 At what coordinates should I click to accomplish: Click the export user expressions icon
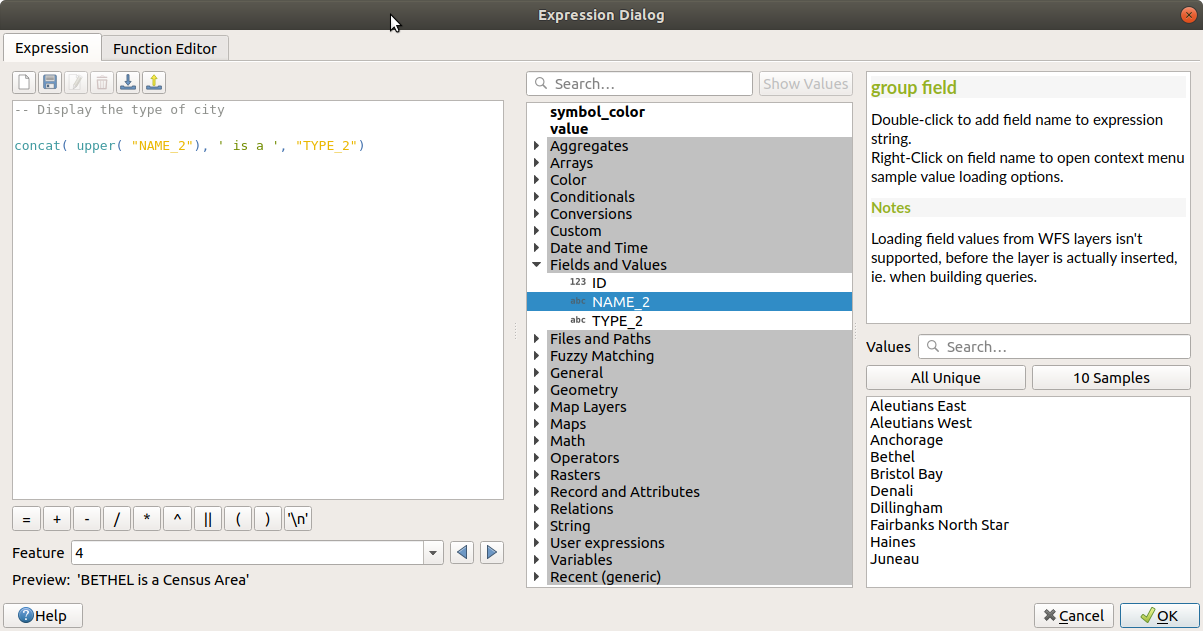coord(154,83)
